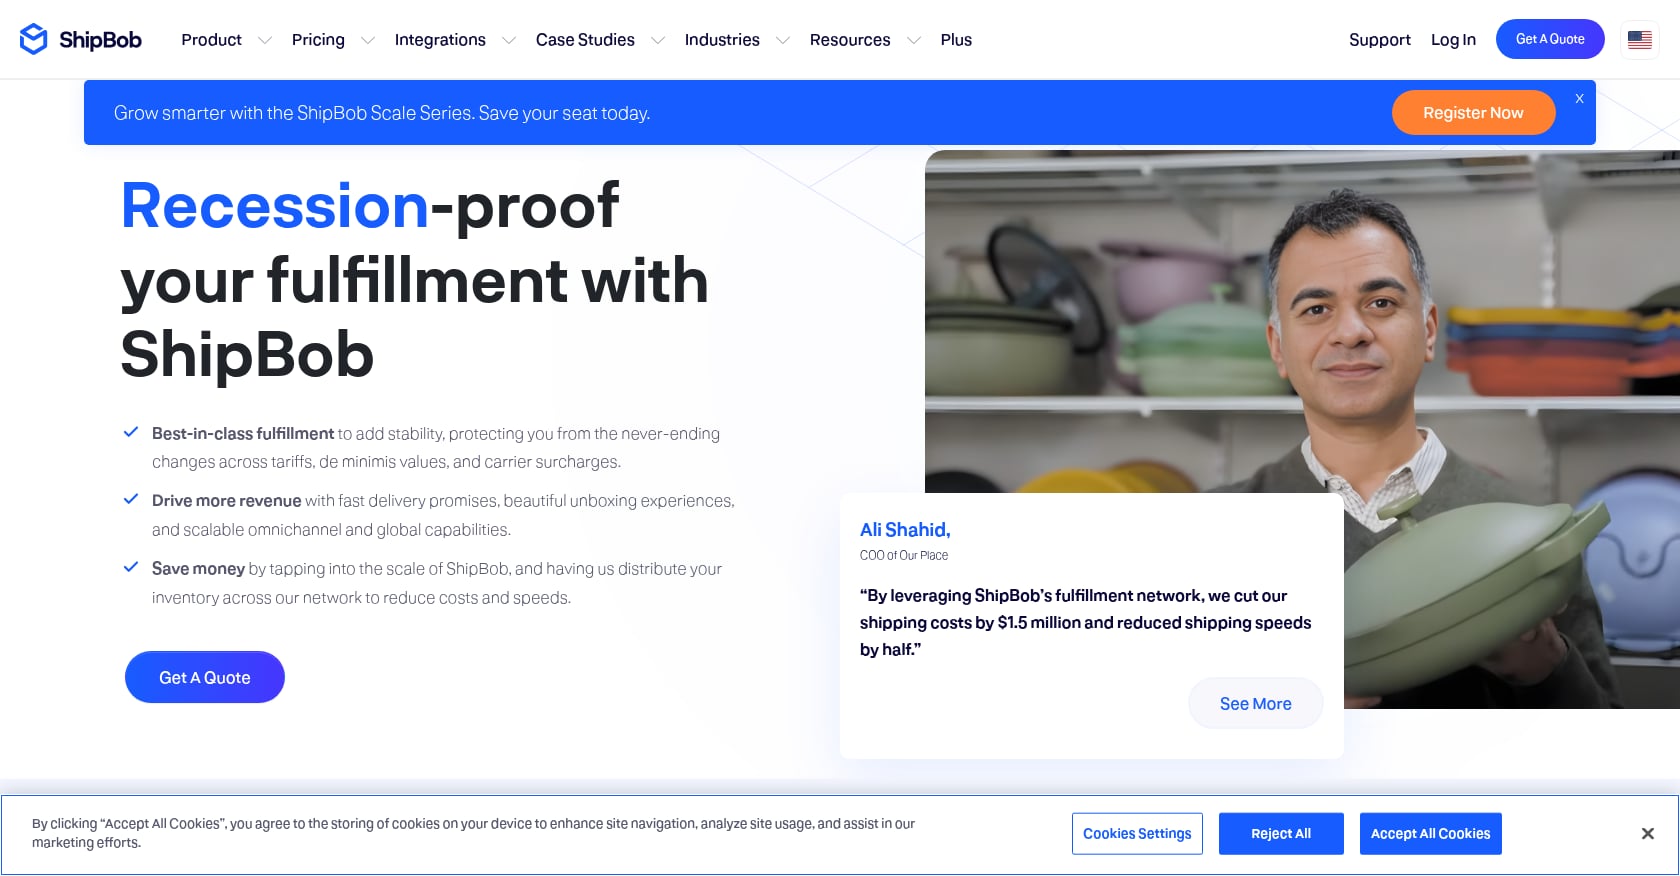Click the 'Save money' bullet text
1680x876 pixels.
[198, 569]
